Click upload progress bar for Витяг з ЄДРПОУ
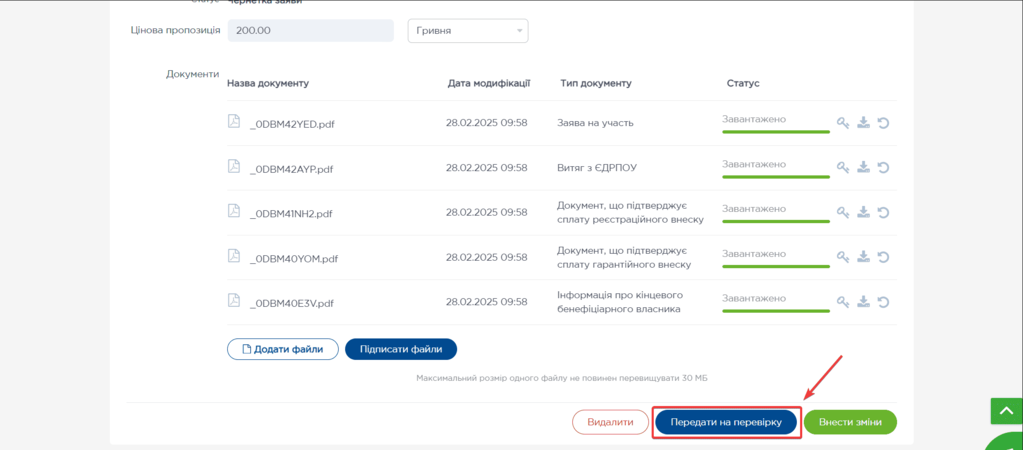This screenshot has width=1023, height=450. pyautogui.click(x=775, y=177)
